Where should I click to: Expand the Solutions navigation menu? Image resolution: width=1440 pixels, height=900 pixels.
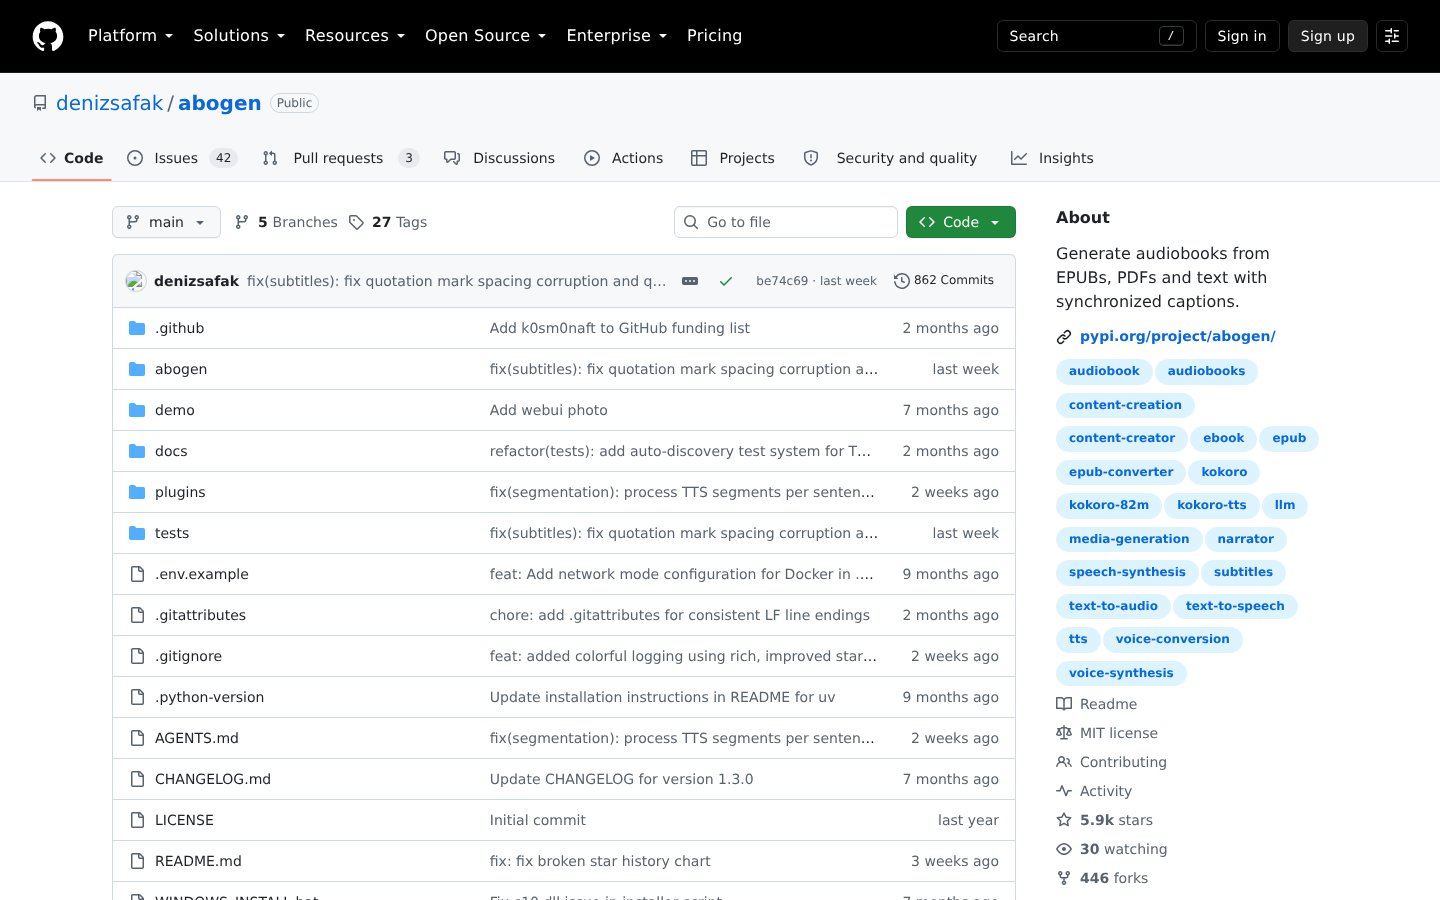[239, 36]
